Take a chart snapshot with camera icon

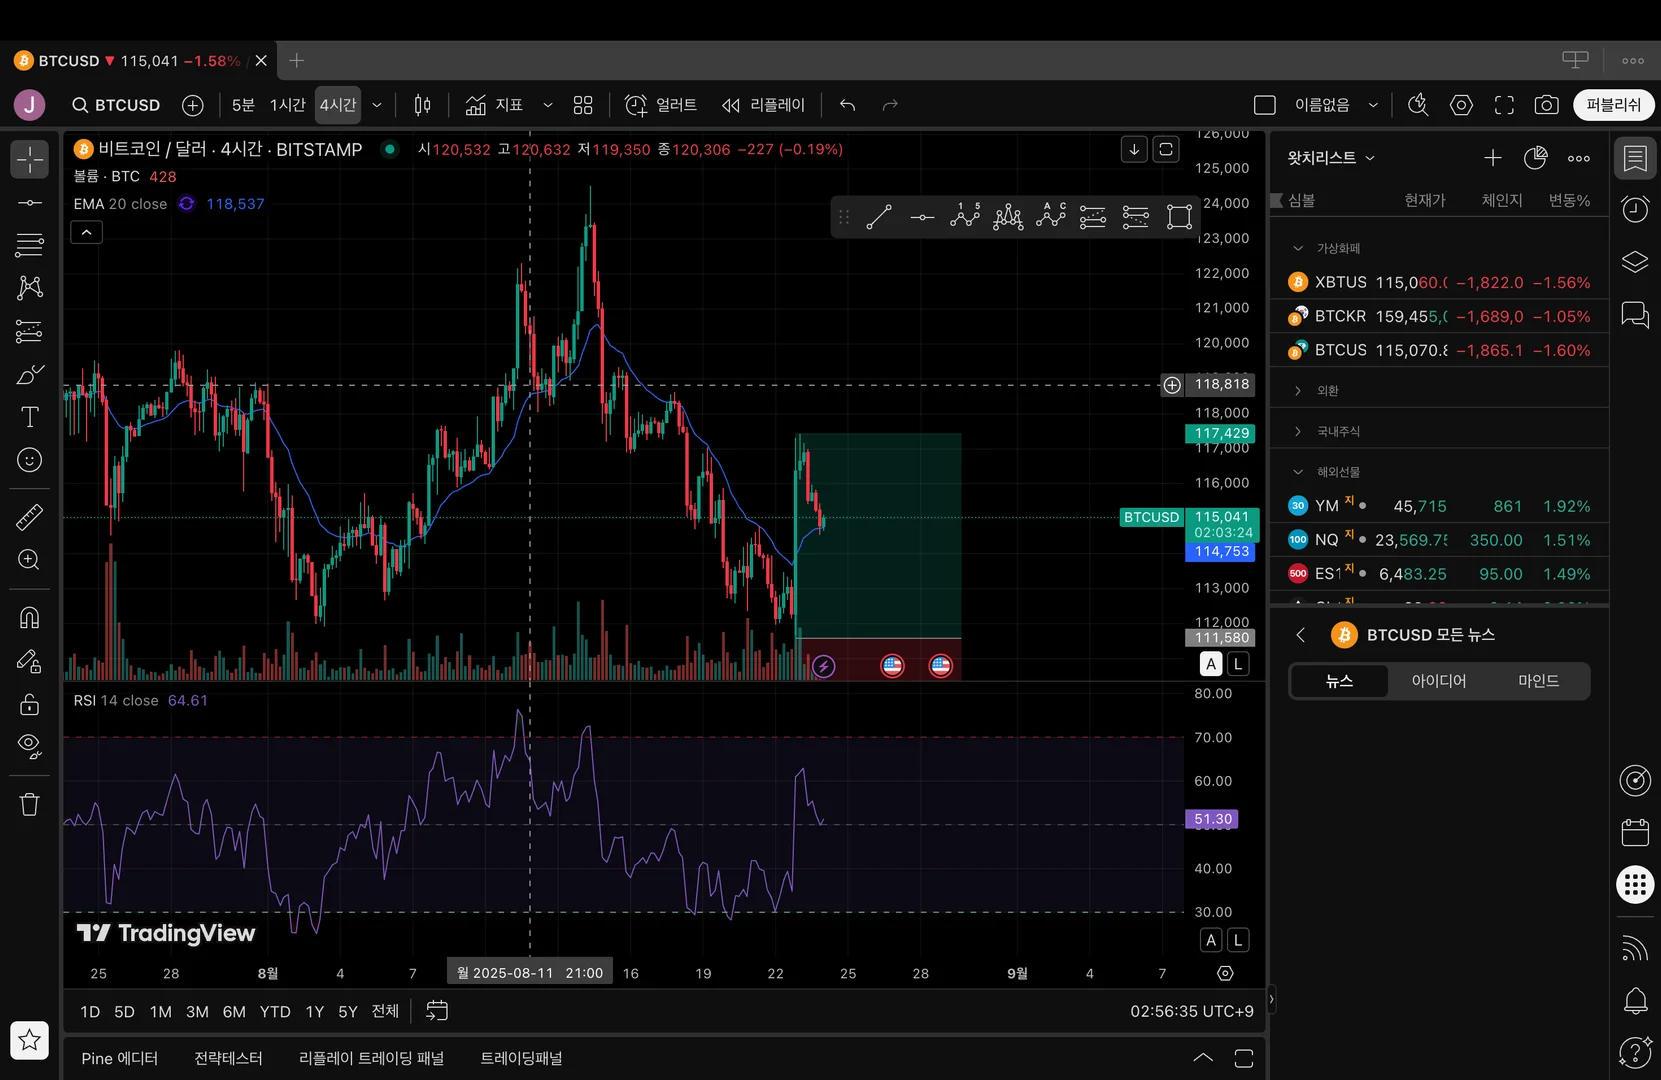click(x=1547, y=105)
